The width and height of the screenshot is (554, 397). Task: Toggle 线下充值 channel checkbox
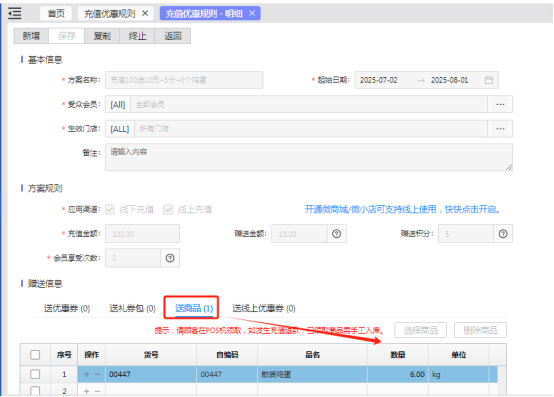pyautogui.click(x=110, y=209)
